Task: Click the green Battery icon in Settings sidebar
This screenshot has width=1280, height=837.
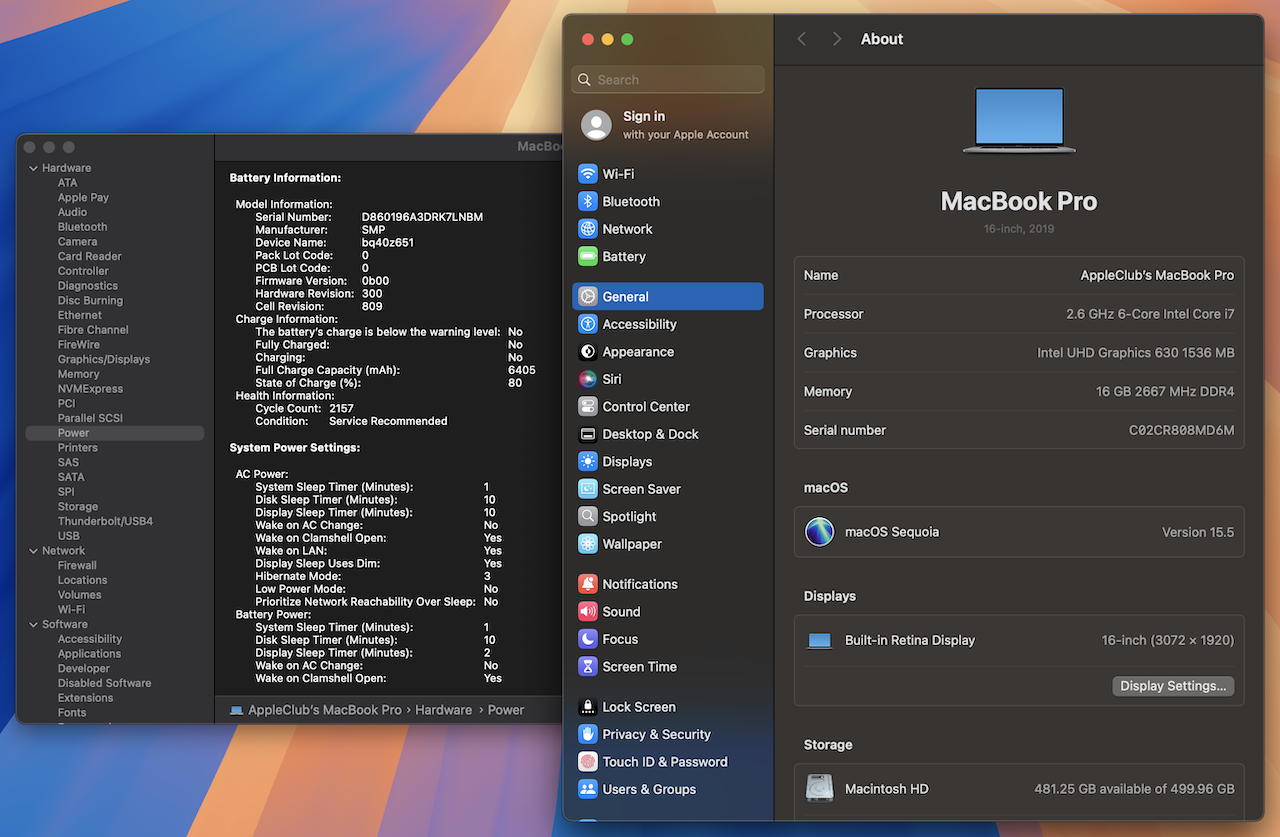Action: 588,256
